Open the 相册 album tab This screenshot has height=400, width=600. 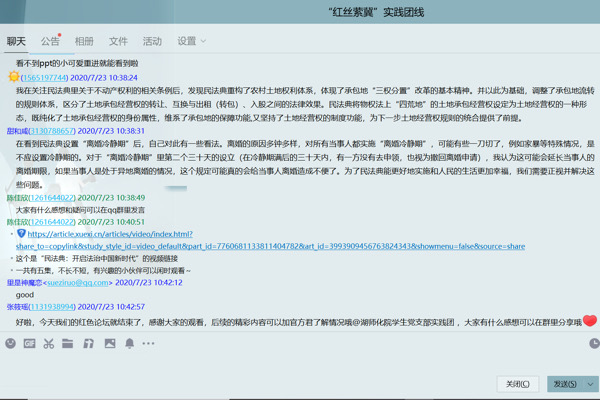[84, 41]
